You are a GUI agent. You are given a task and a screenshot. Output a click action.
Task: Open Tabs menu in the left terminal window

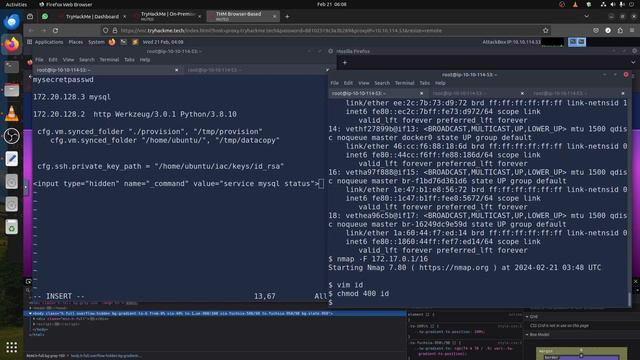(x=129, y=60)
